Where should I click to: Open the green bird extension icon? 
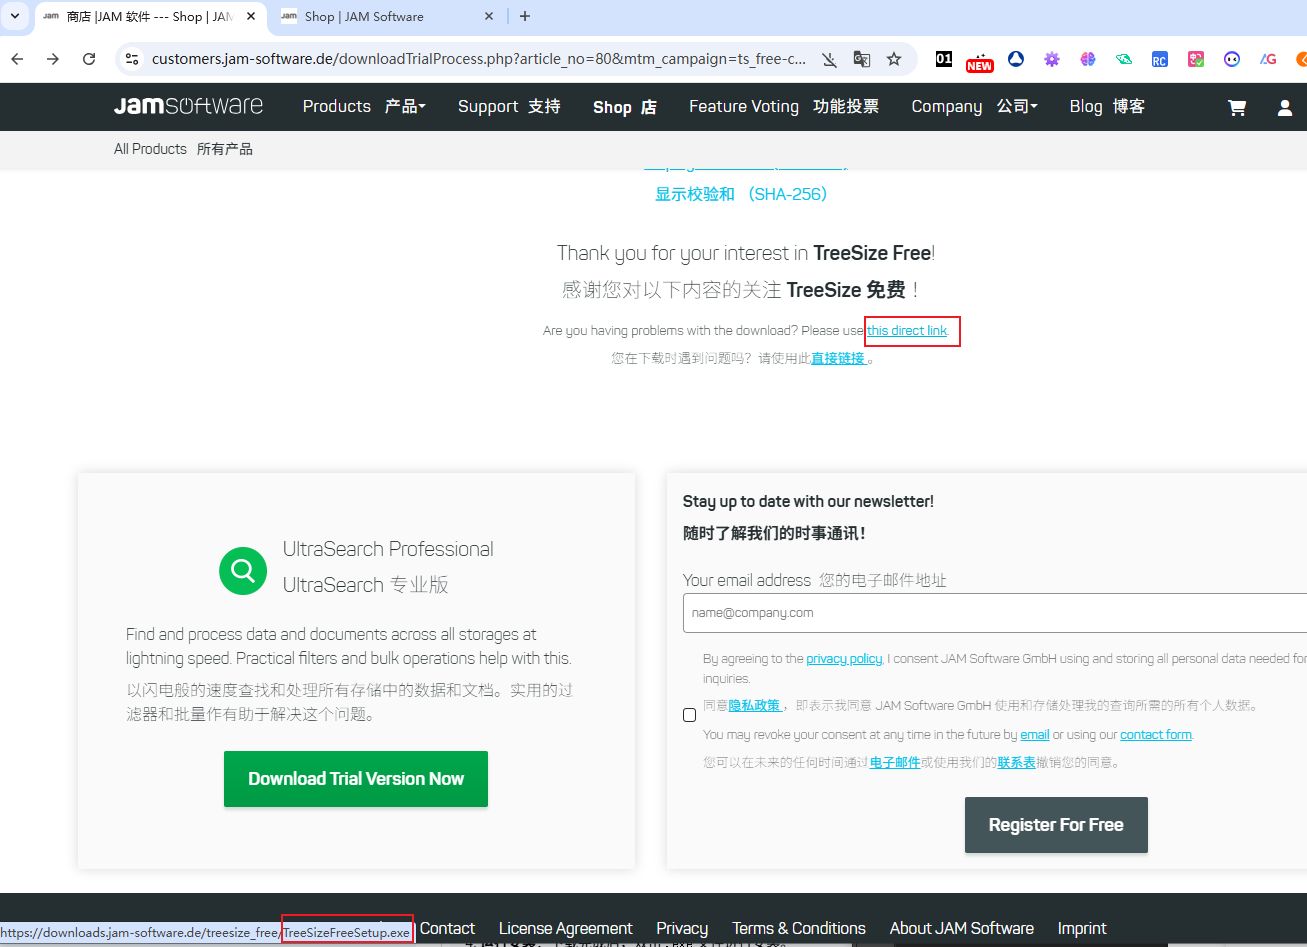pyautogui.click(x=1124, y=59)
